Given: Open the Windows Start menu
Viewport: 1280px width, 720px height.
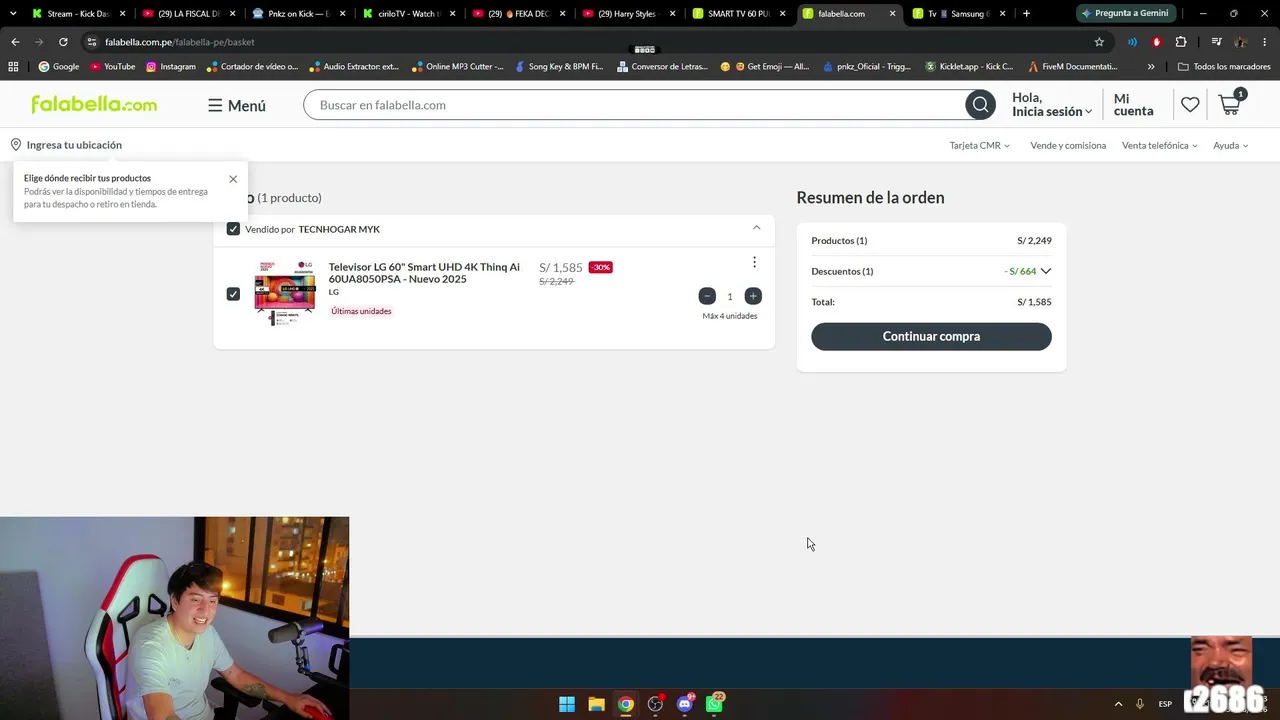Looking at the screenshot, I should [x=567, y=704].
